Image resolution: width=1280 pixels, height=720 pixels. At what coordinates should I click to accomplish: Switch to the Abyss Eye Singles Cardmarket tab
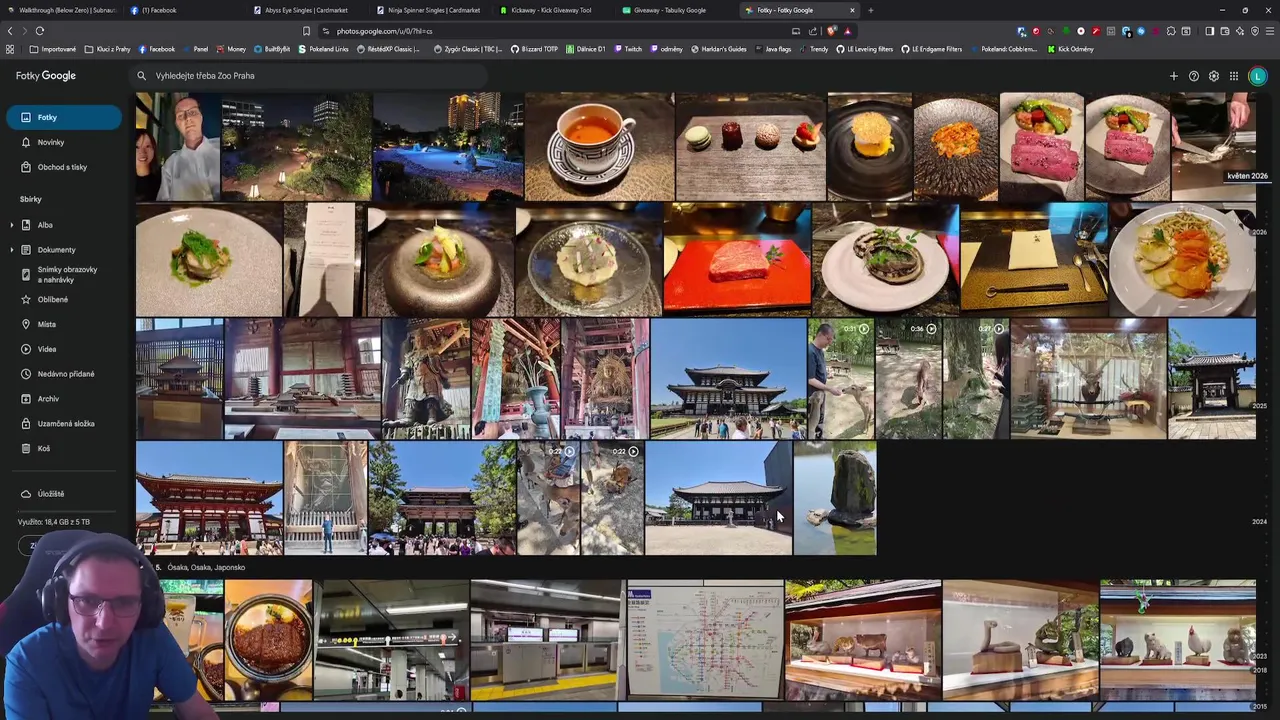tap(307, 10)
